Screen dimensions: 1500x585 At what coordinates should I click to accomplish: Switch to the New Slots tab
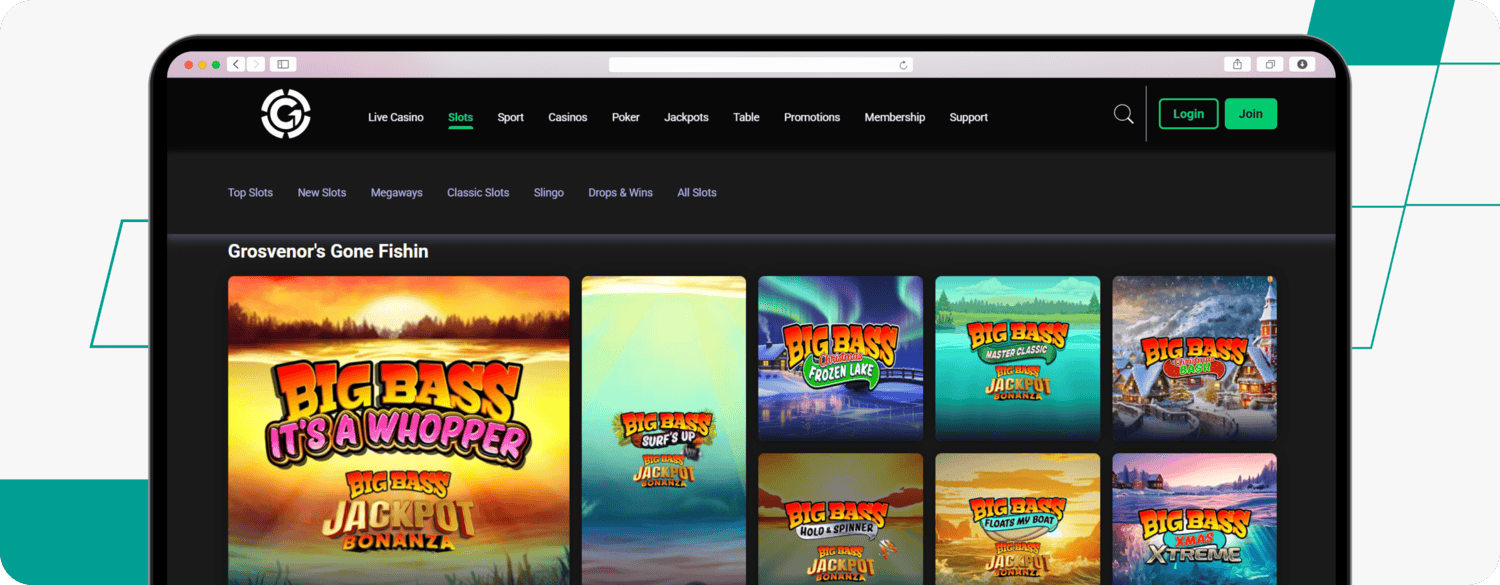[322, 192]
